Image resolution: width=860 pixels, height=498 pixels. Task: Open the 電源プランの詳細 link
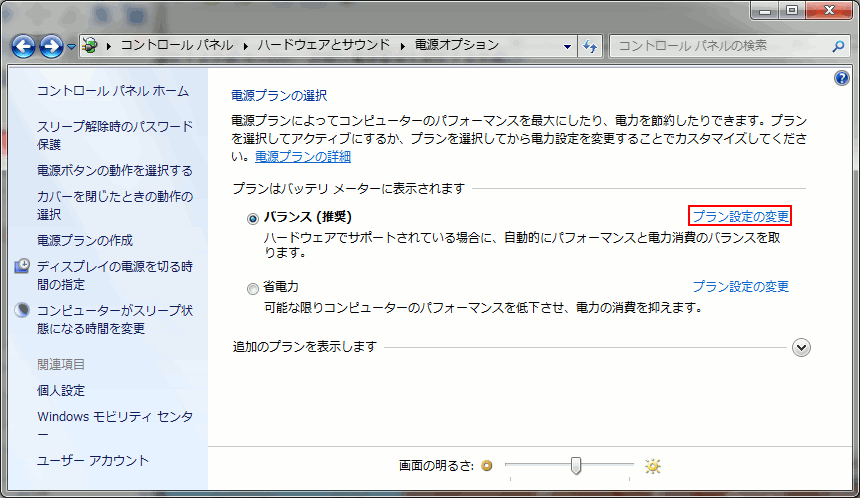click(x=302, y=156)
